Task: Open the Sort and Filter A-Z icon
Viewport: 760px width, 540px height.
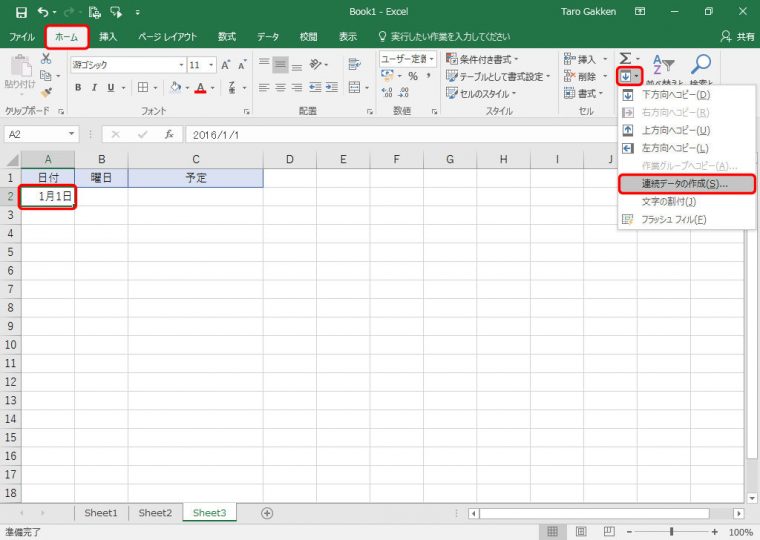Action: point(663,64)
